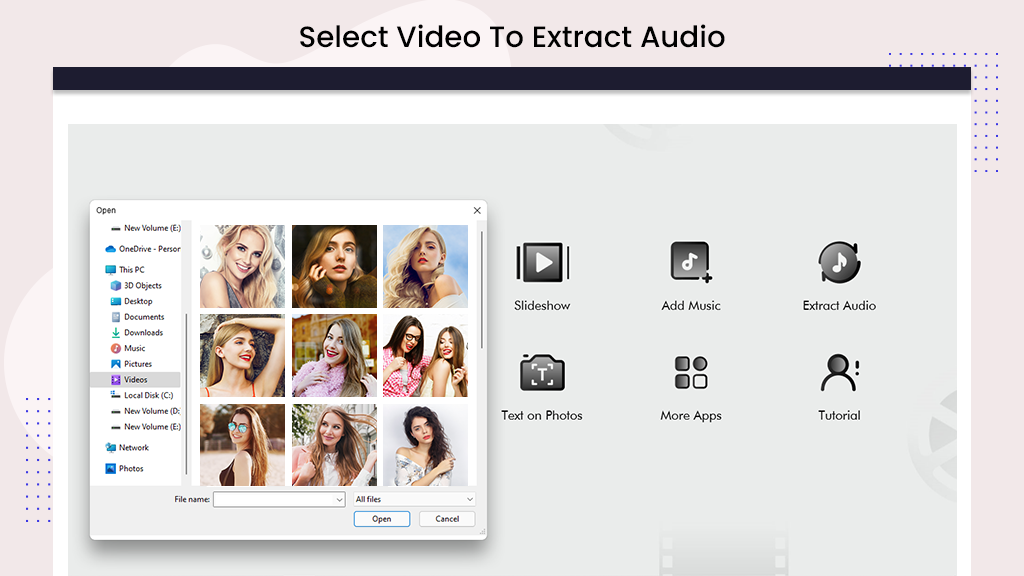Click the file list vertical scrollbar
1024x576 pixels.
click(x=481, y=290)
